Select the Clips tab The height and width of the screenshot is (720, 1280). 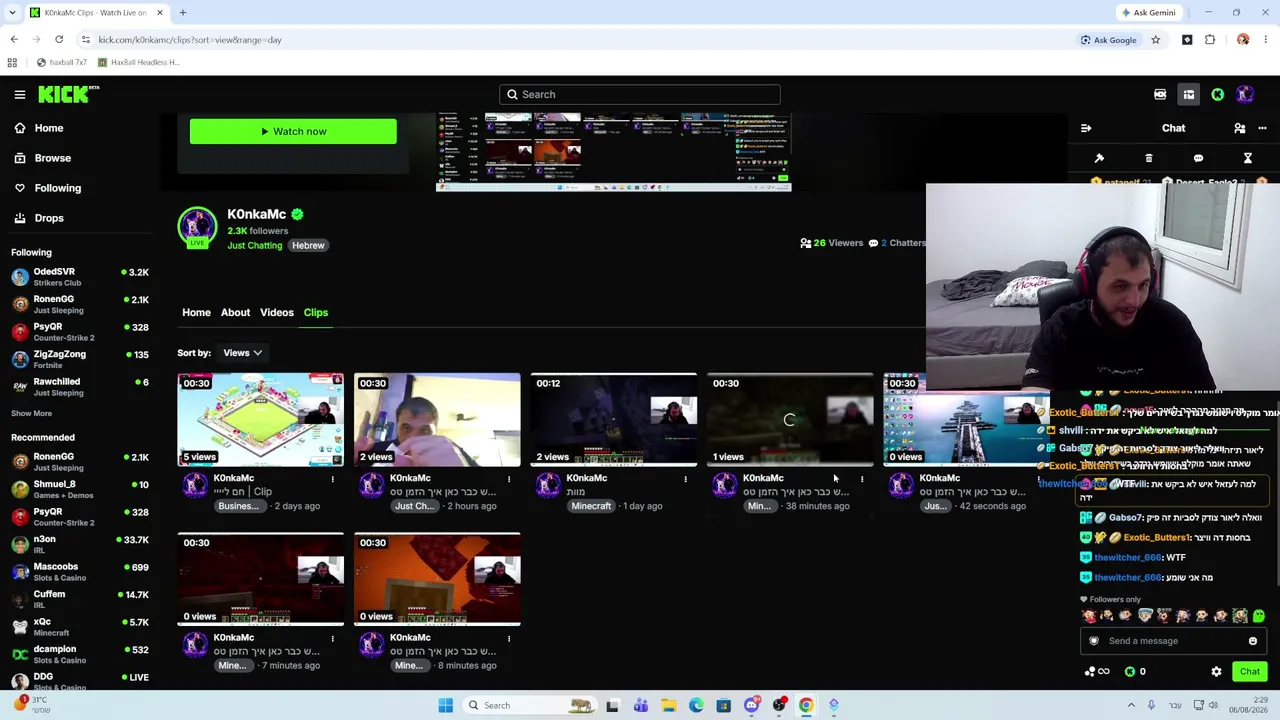click(x=316, y=313)
